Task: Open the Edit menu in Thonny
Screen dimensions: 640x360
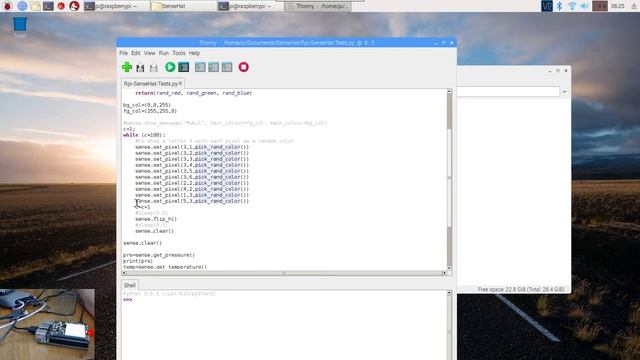Action: click(136, 53)
